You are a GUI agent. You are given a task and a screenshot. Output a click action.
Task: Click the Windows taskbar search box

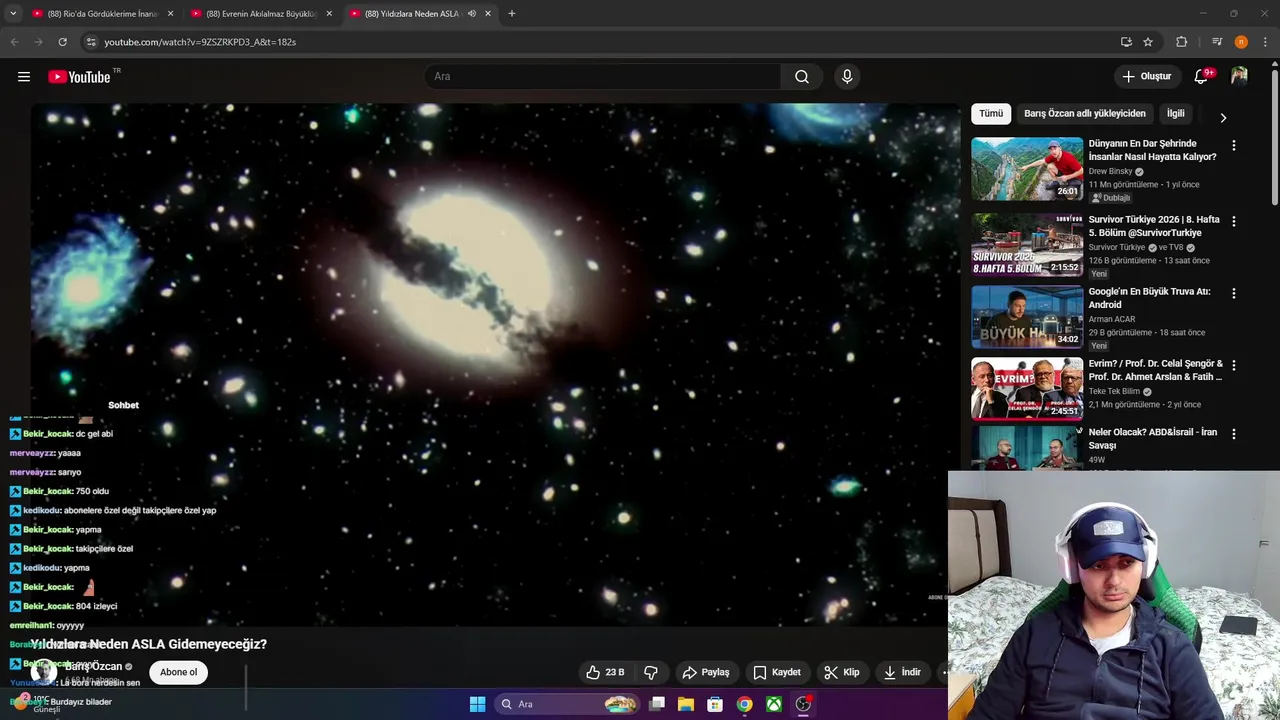[x=568, y=704]
